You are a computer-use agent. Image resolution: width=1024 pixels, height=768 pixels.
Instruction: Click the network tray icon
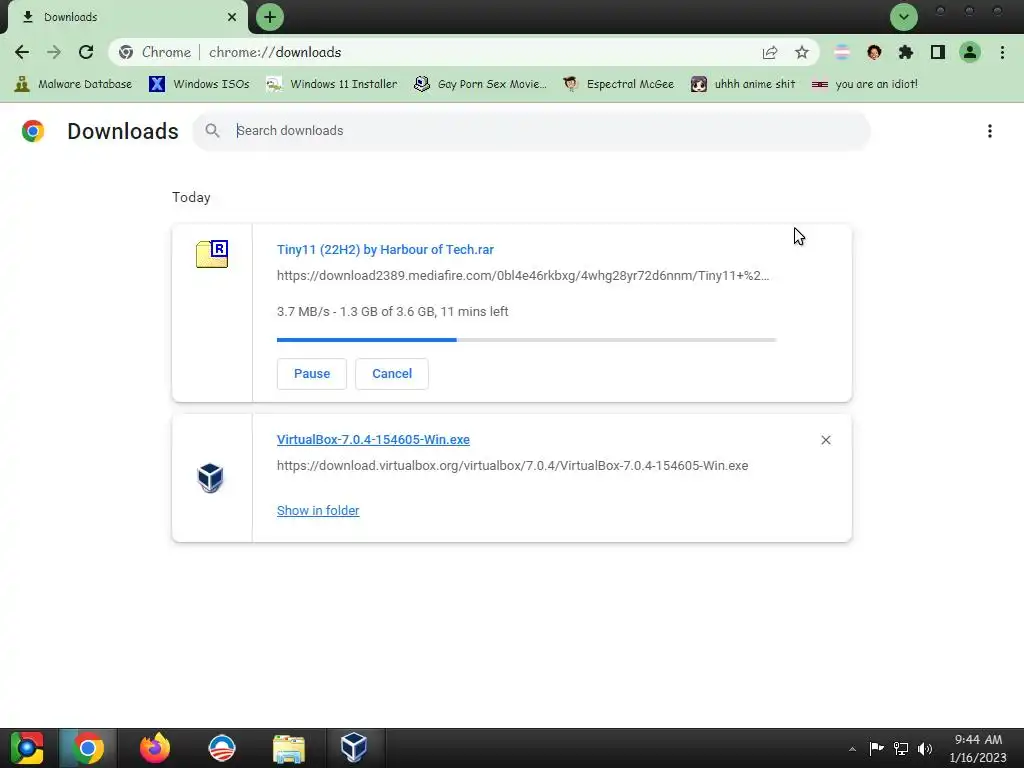[901, 748]
